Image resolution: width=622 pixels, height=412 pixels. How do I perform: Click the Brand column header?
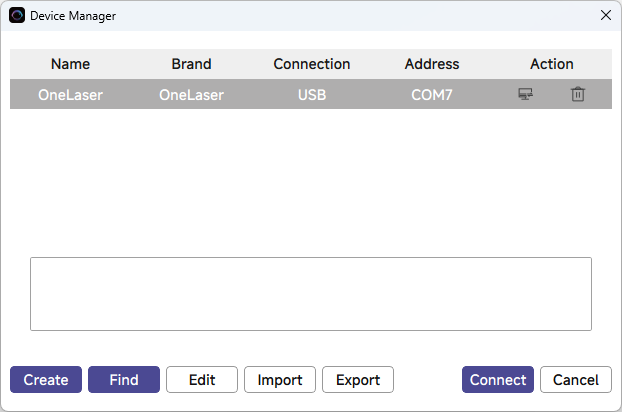click(191, 64)
